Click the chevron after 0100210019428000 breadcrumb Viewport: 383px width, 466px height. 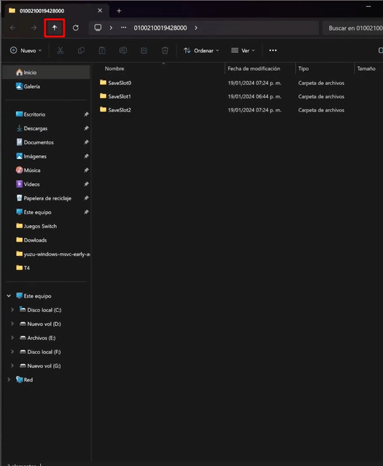coord(196,28)
